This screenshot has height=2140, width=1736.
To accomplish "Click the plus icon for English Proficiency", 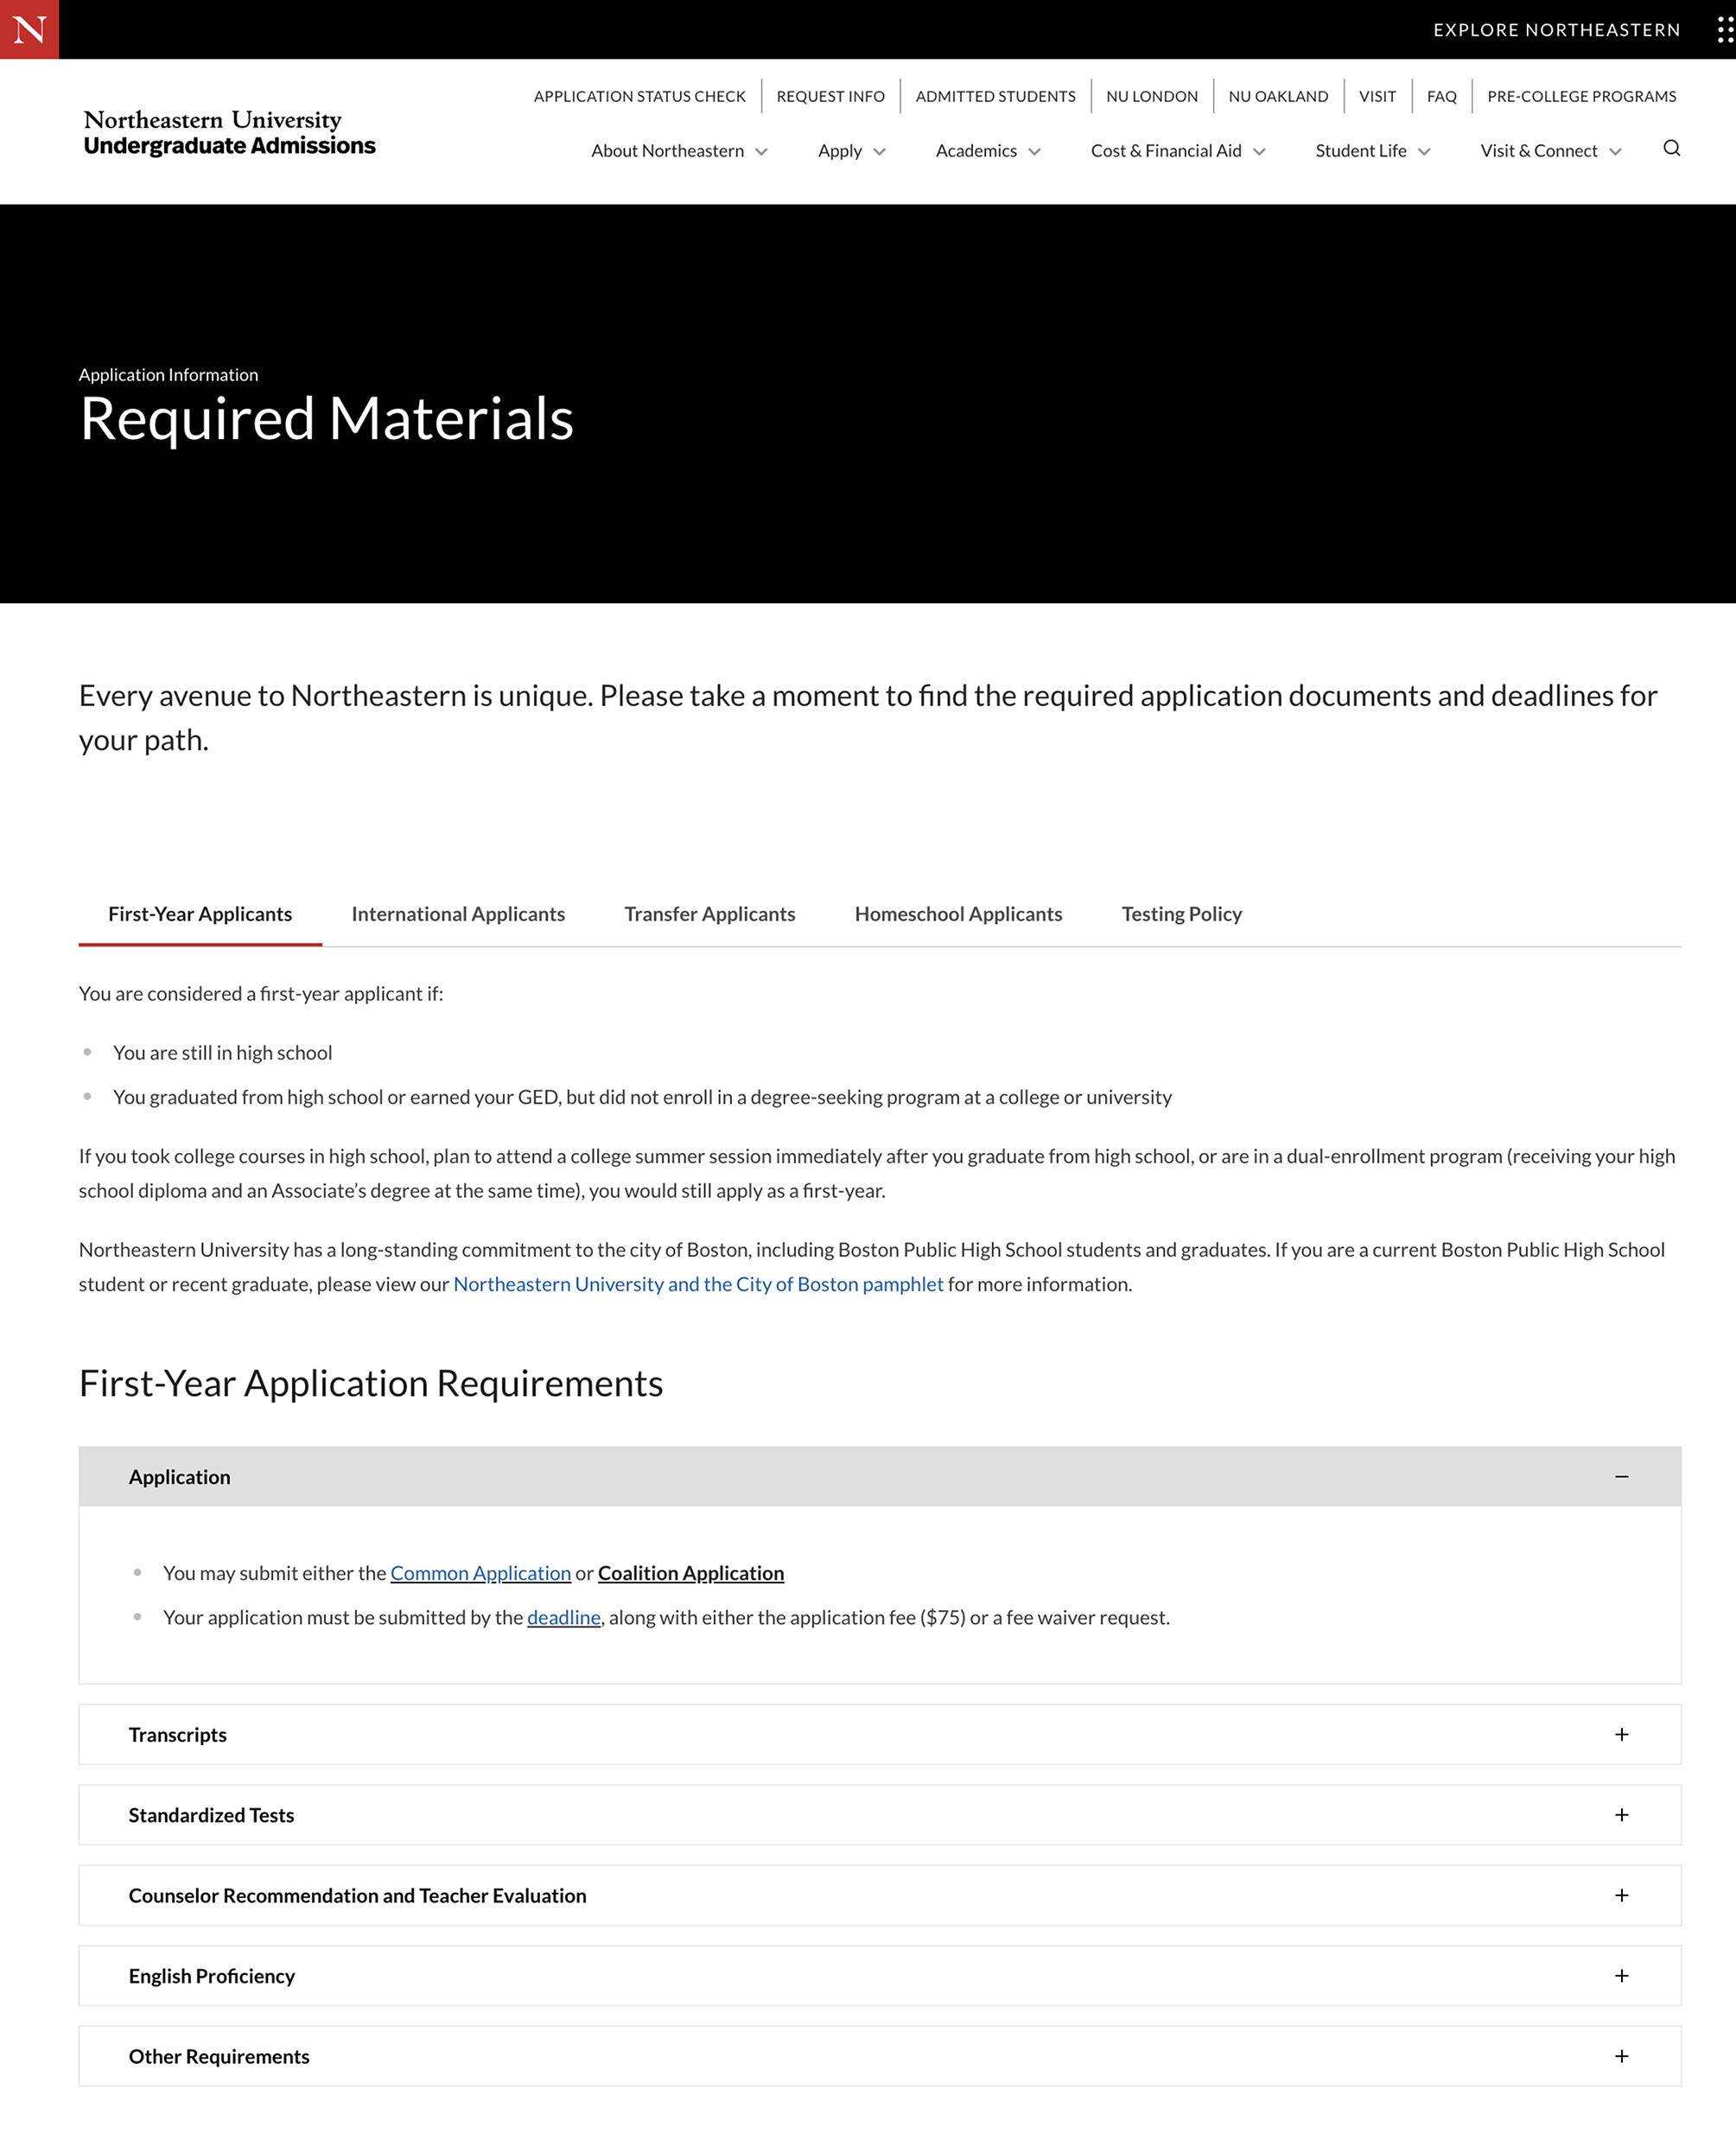I will 1621,1976.
